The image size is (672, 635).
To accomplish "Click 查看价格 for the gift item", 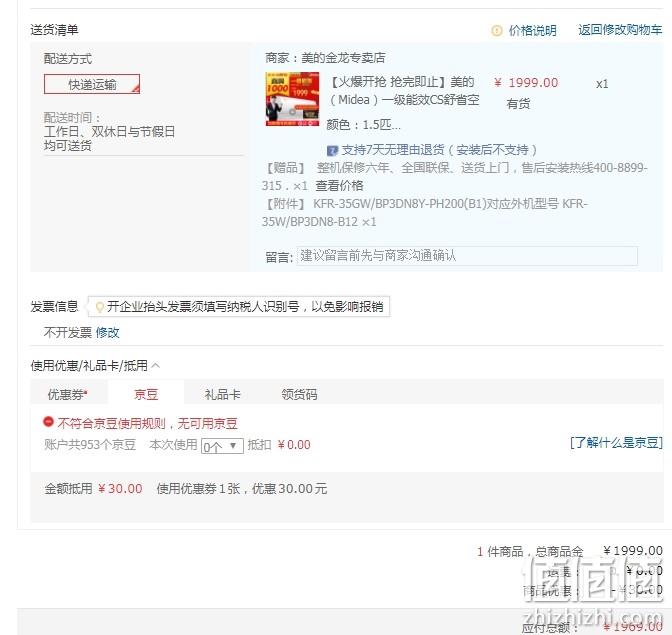I will tap(339, 186).
